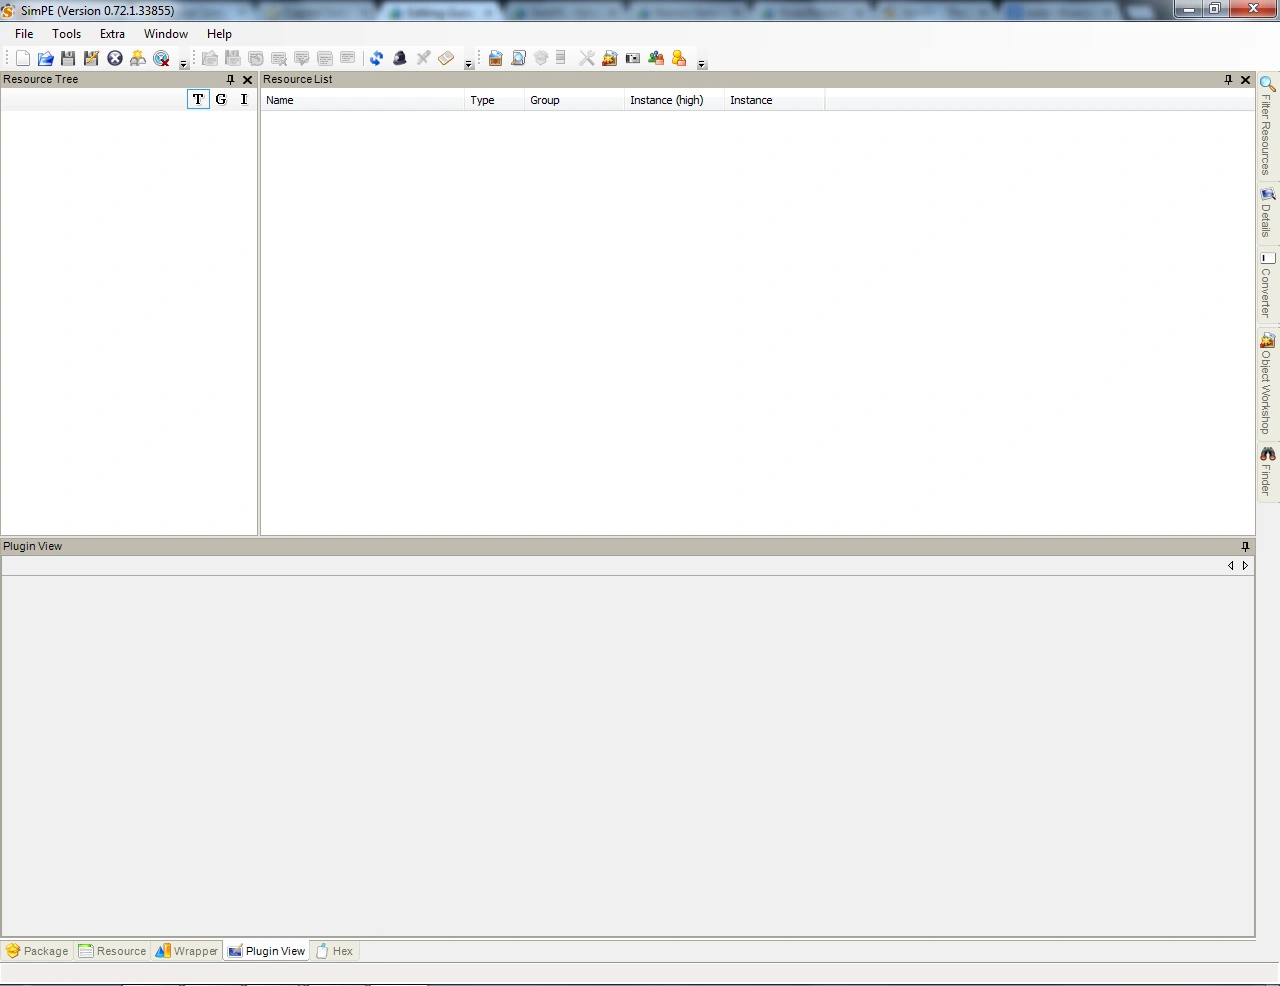Click the page with magnifier toolbar icon
The height and width of the screenshot is (986, 1280).
click(x=518, y=58)
